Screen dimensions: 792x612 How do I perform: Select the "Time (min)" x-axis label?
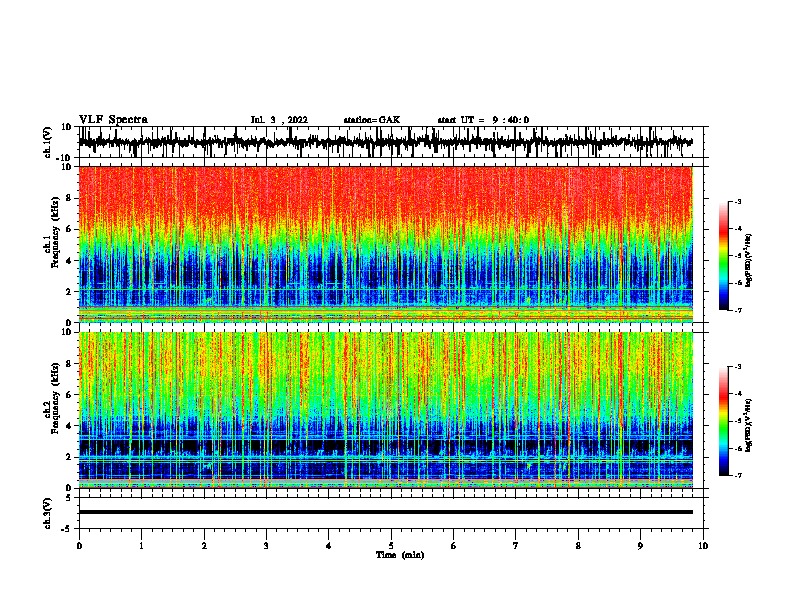[400, 555]
